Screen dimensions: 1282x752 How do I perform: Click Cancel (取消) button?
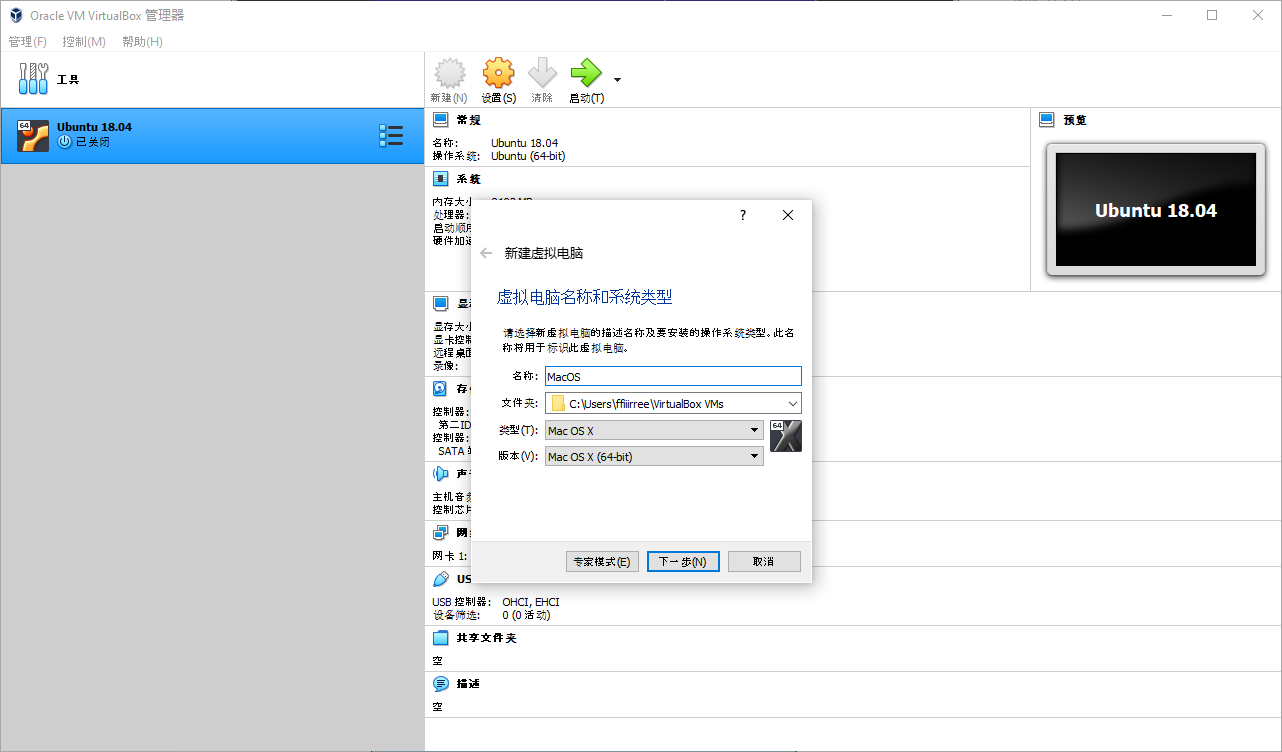(x=764, y=561)
